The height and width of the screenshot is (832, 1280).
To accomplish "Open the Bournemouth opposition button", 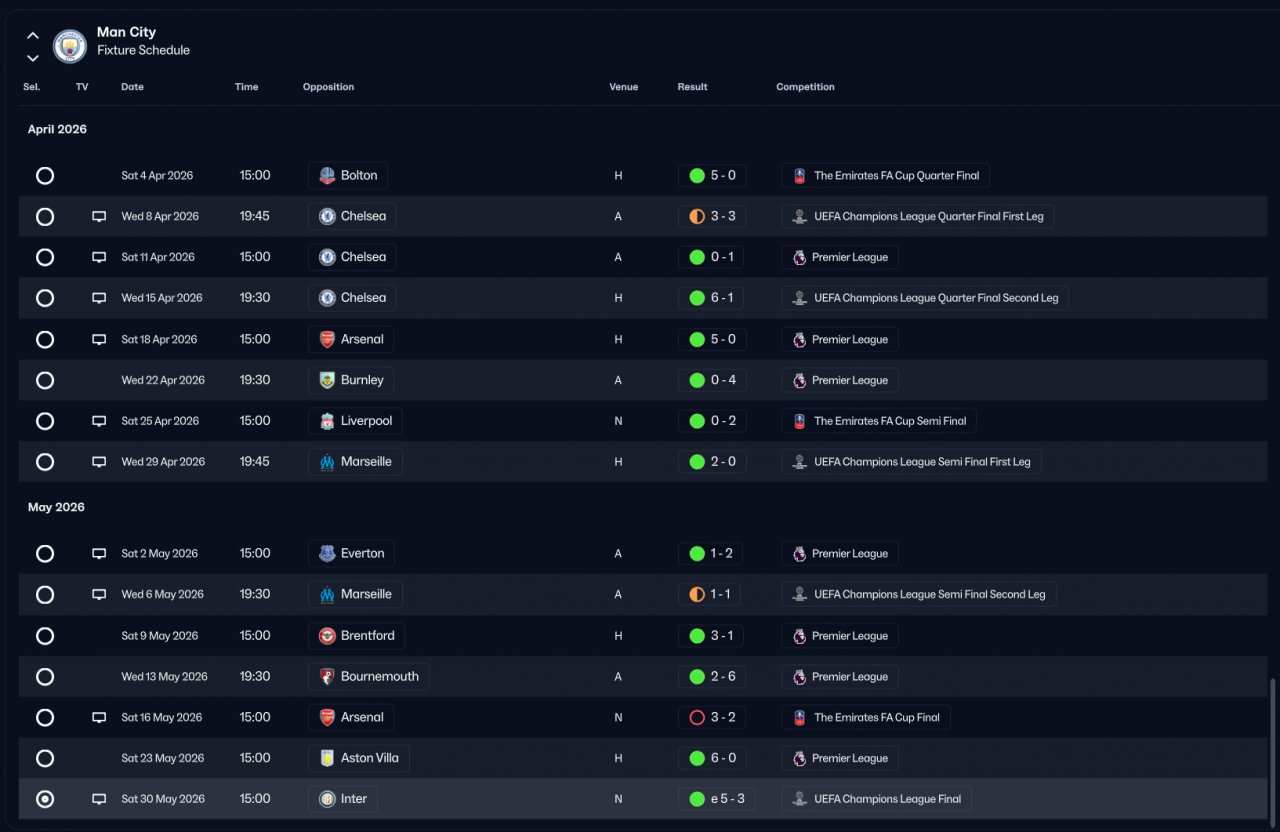I will [x=369, y=677].
